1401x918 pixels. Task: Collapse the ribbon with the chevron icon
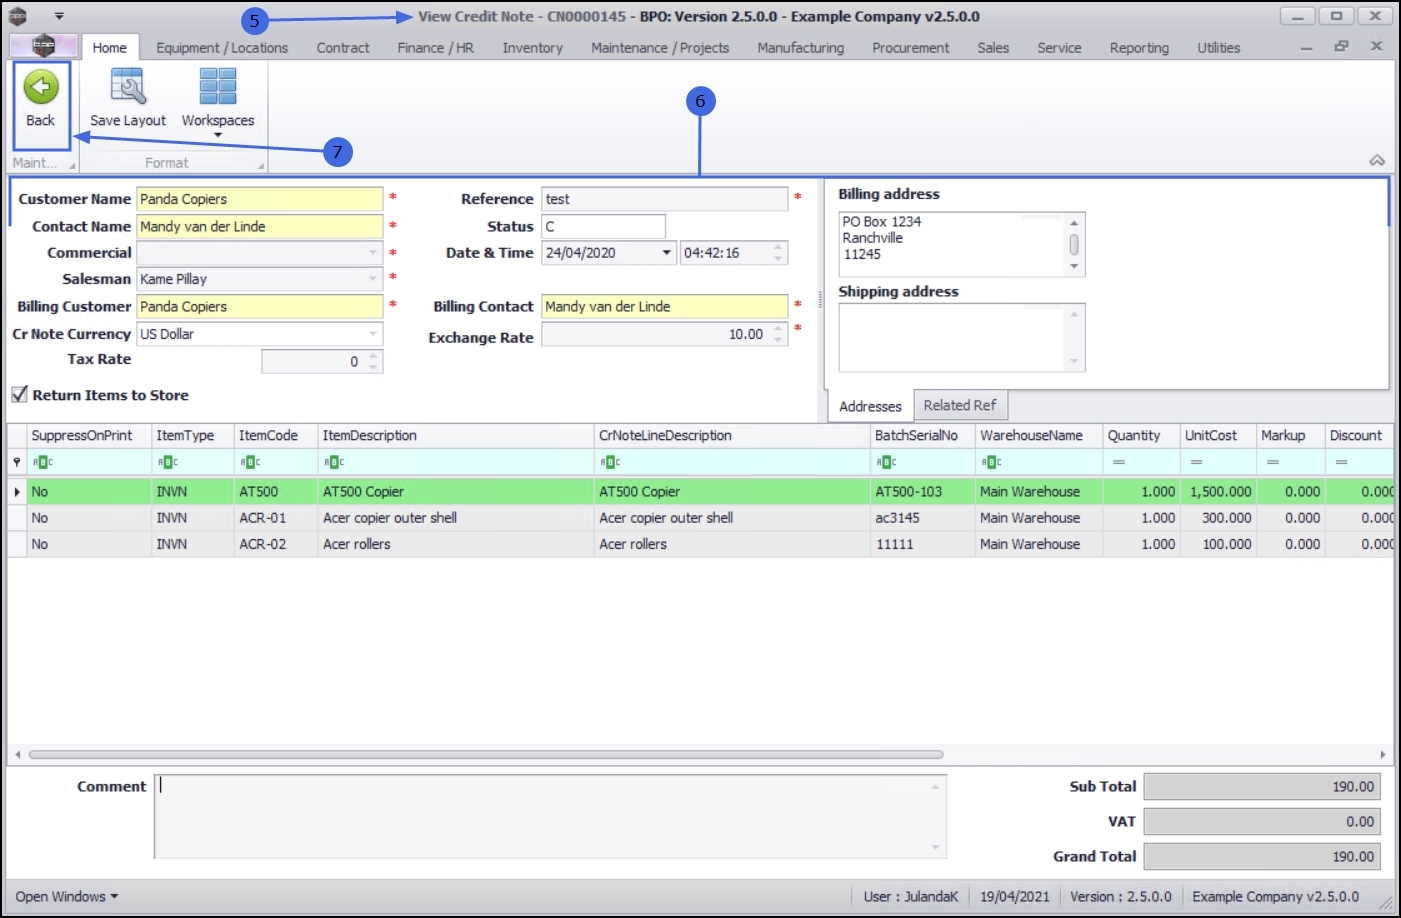coord(1377,160)
